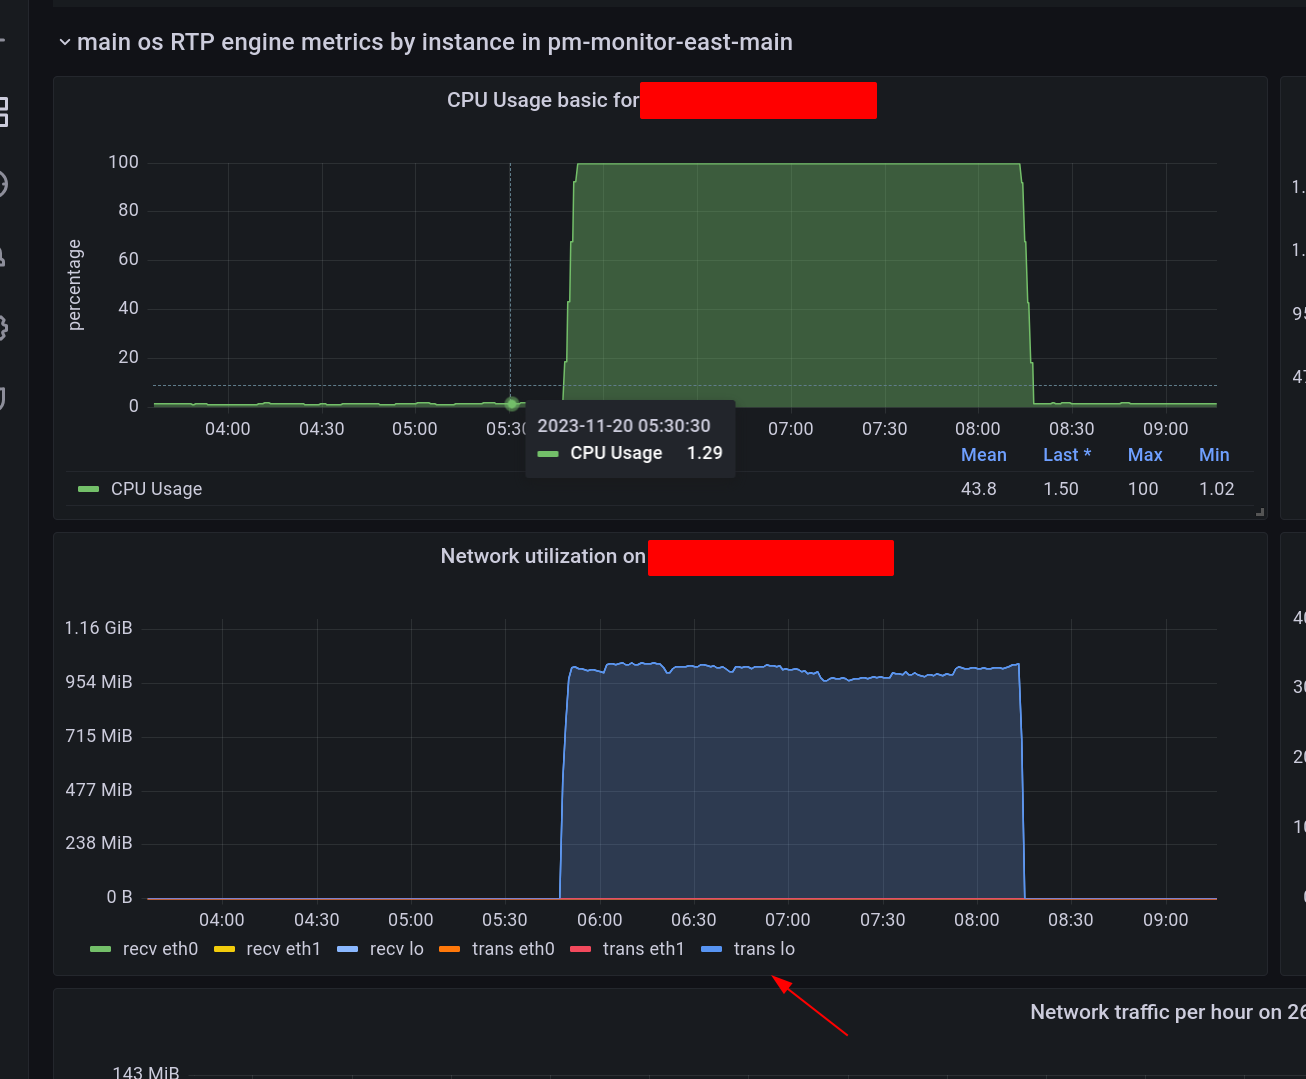Hide the recv lo series
The image size is (1306, 1079).
[398, 948]
